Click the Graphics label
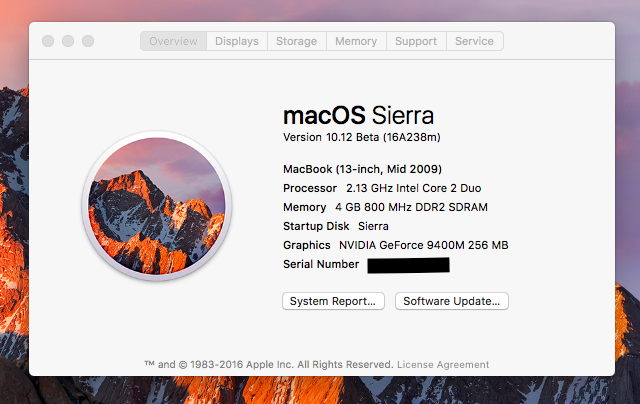The height and width of the screenshot is (404, 640). tap(307, 245)
